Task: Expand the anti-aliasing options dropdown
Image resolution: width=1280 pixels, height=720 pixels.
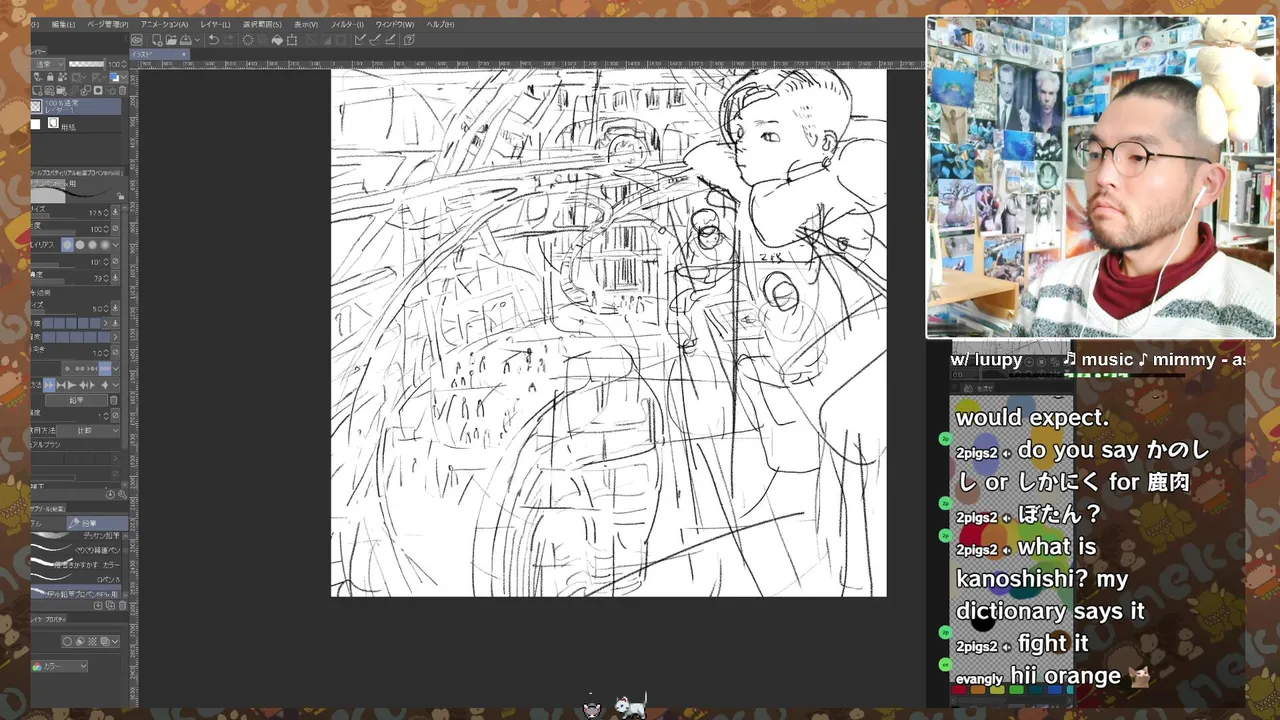Action: click(x=115, y=245)
